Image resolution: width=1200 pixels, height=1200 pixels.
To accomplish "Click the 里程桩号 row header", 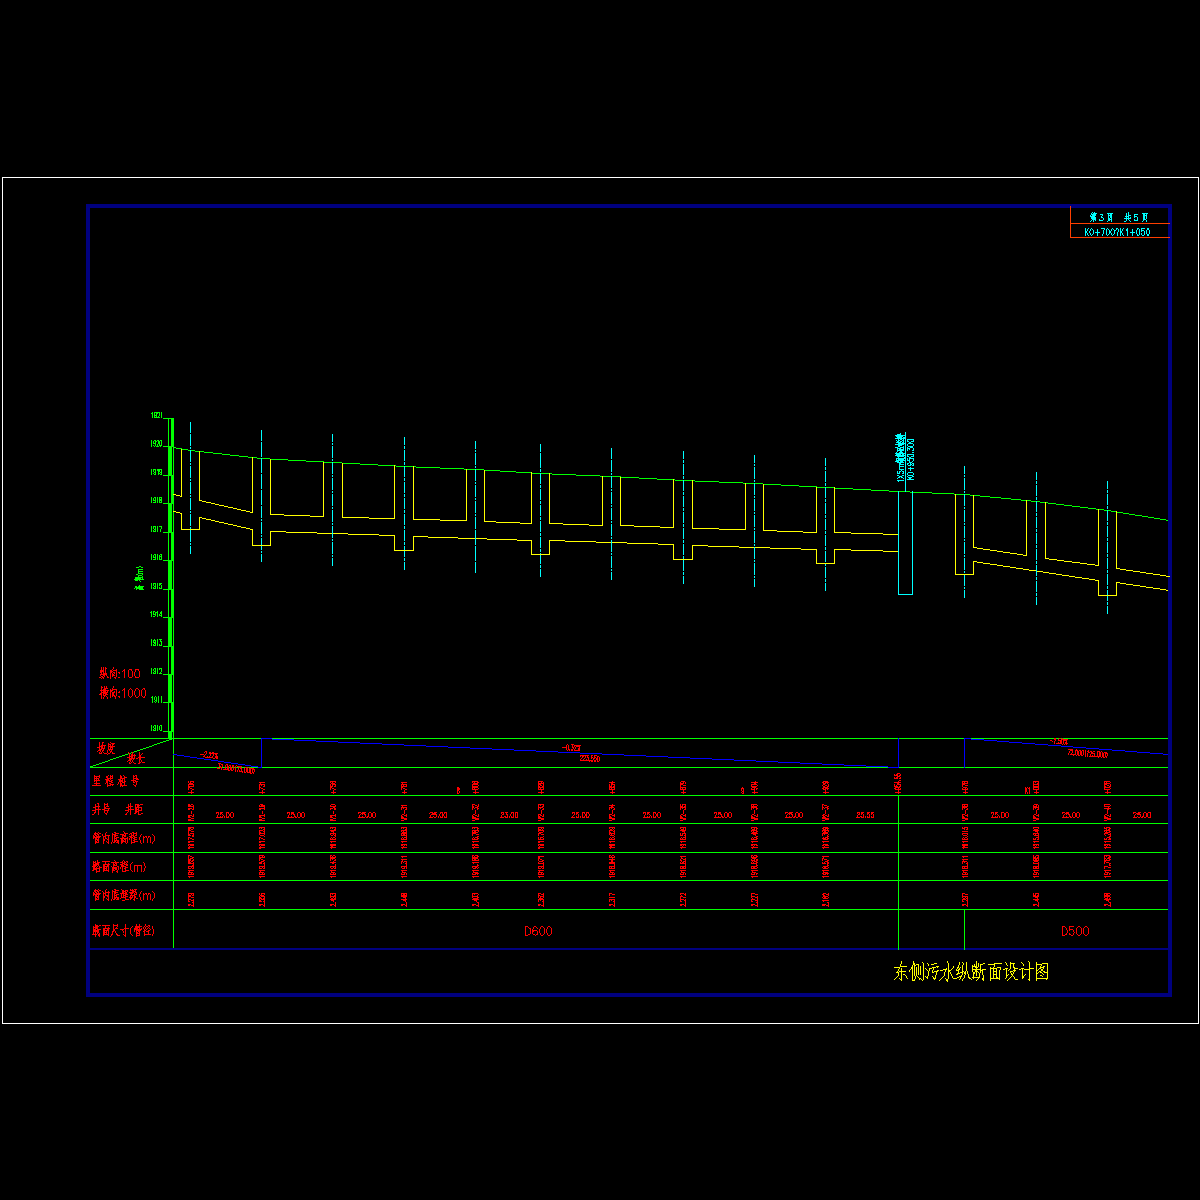I will pos(116,781).
